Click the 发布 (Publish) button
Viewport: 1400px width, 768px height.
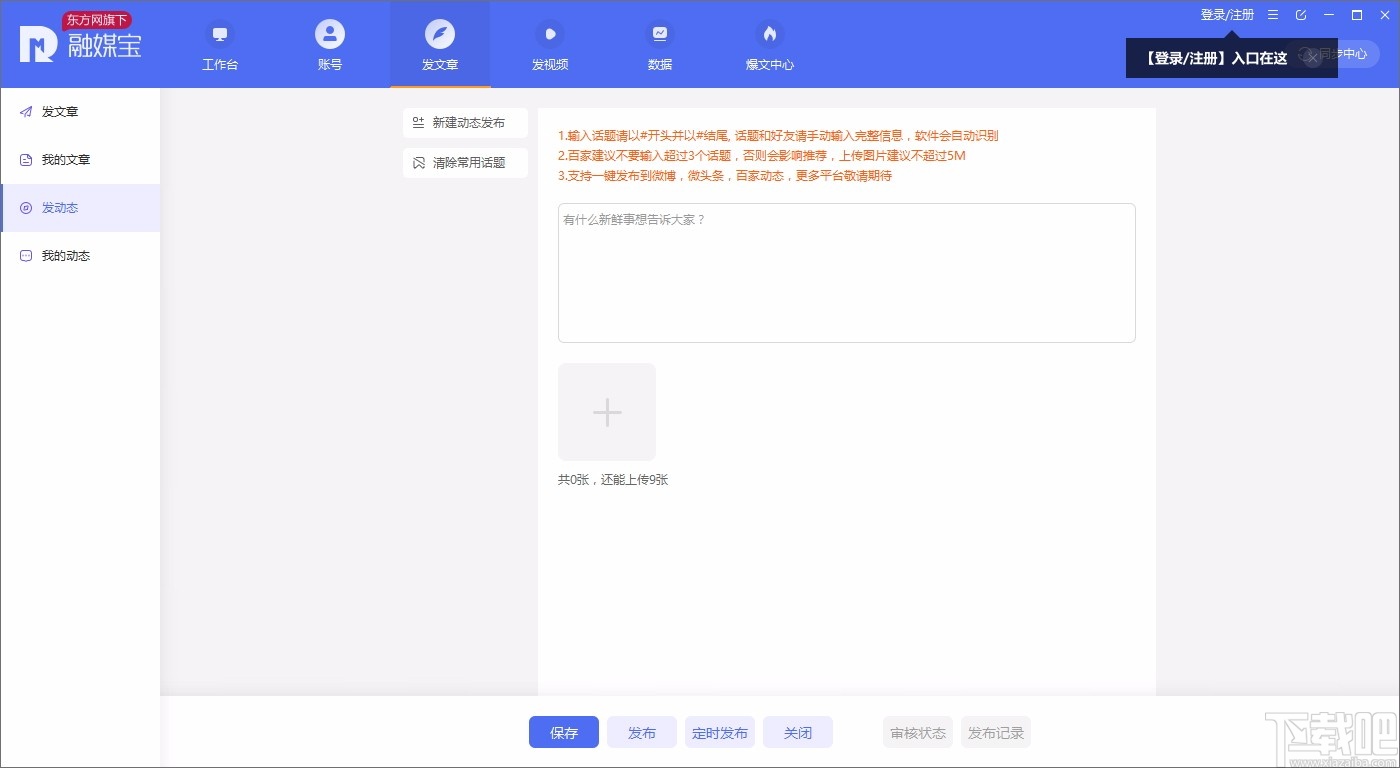[x=641, y=732]
